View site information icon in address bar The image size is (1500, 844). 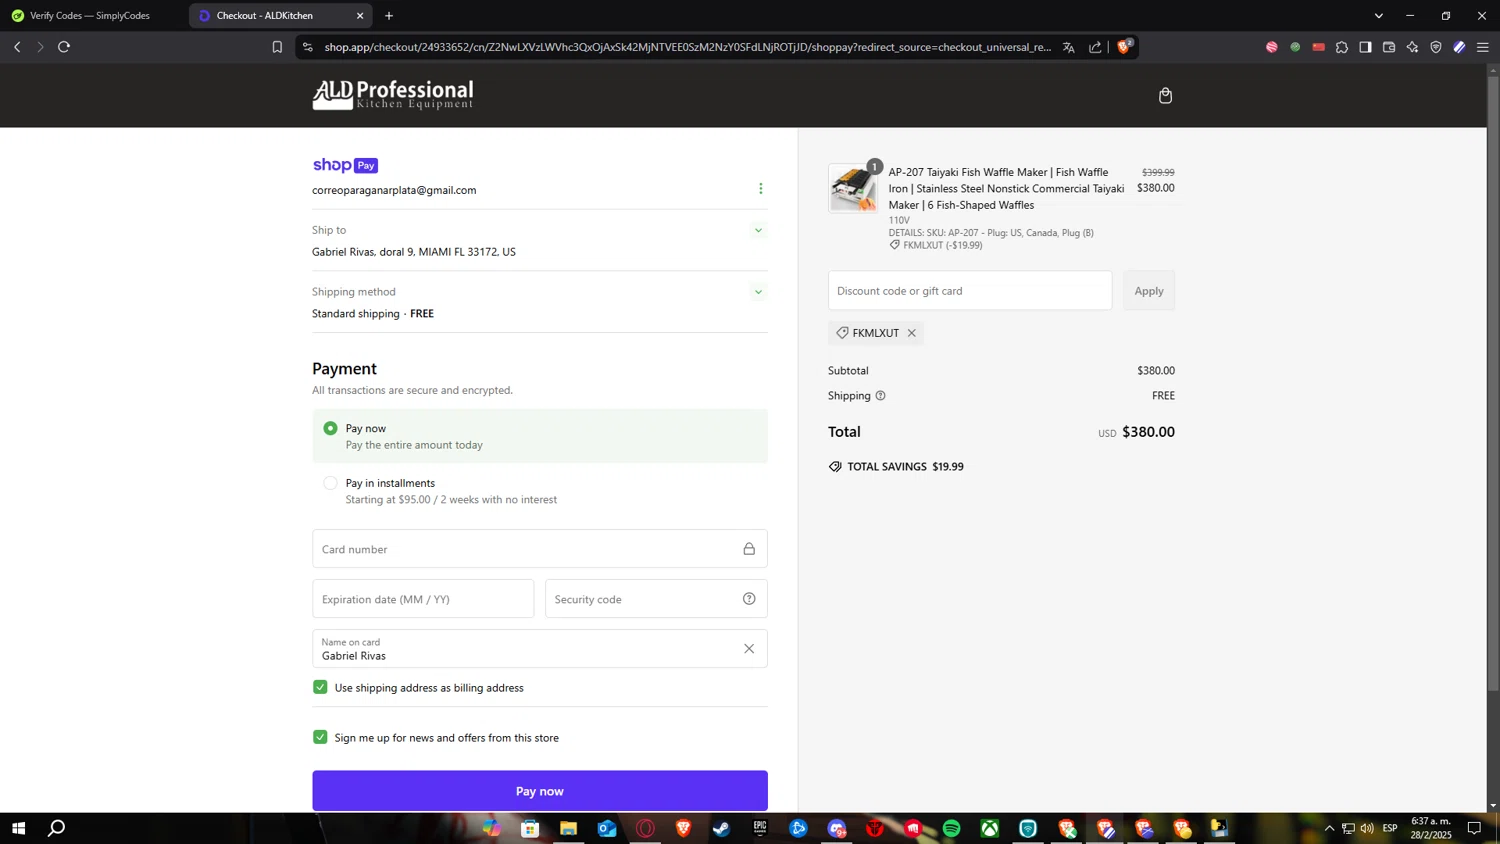(x=308, y=47)
